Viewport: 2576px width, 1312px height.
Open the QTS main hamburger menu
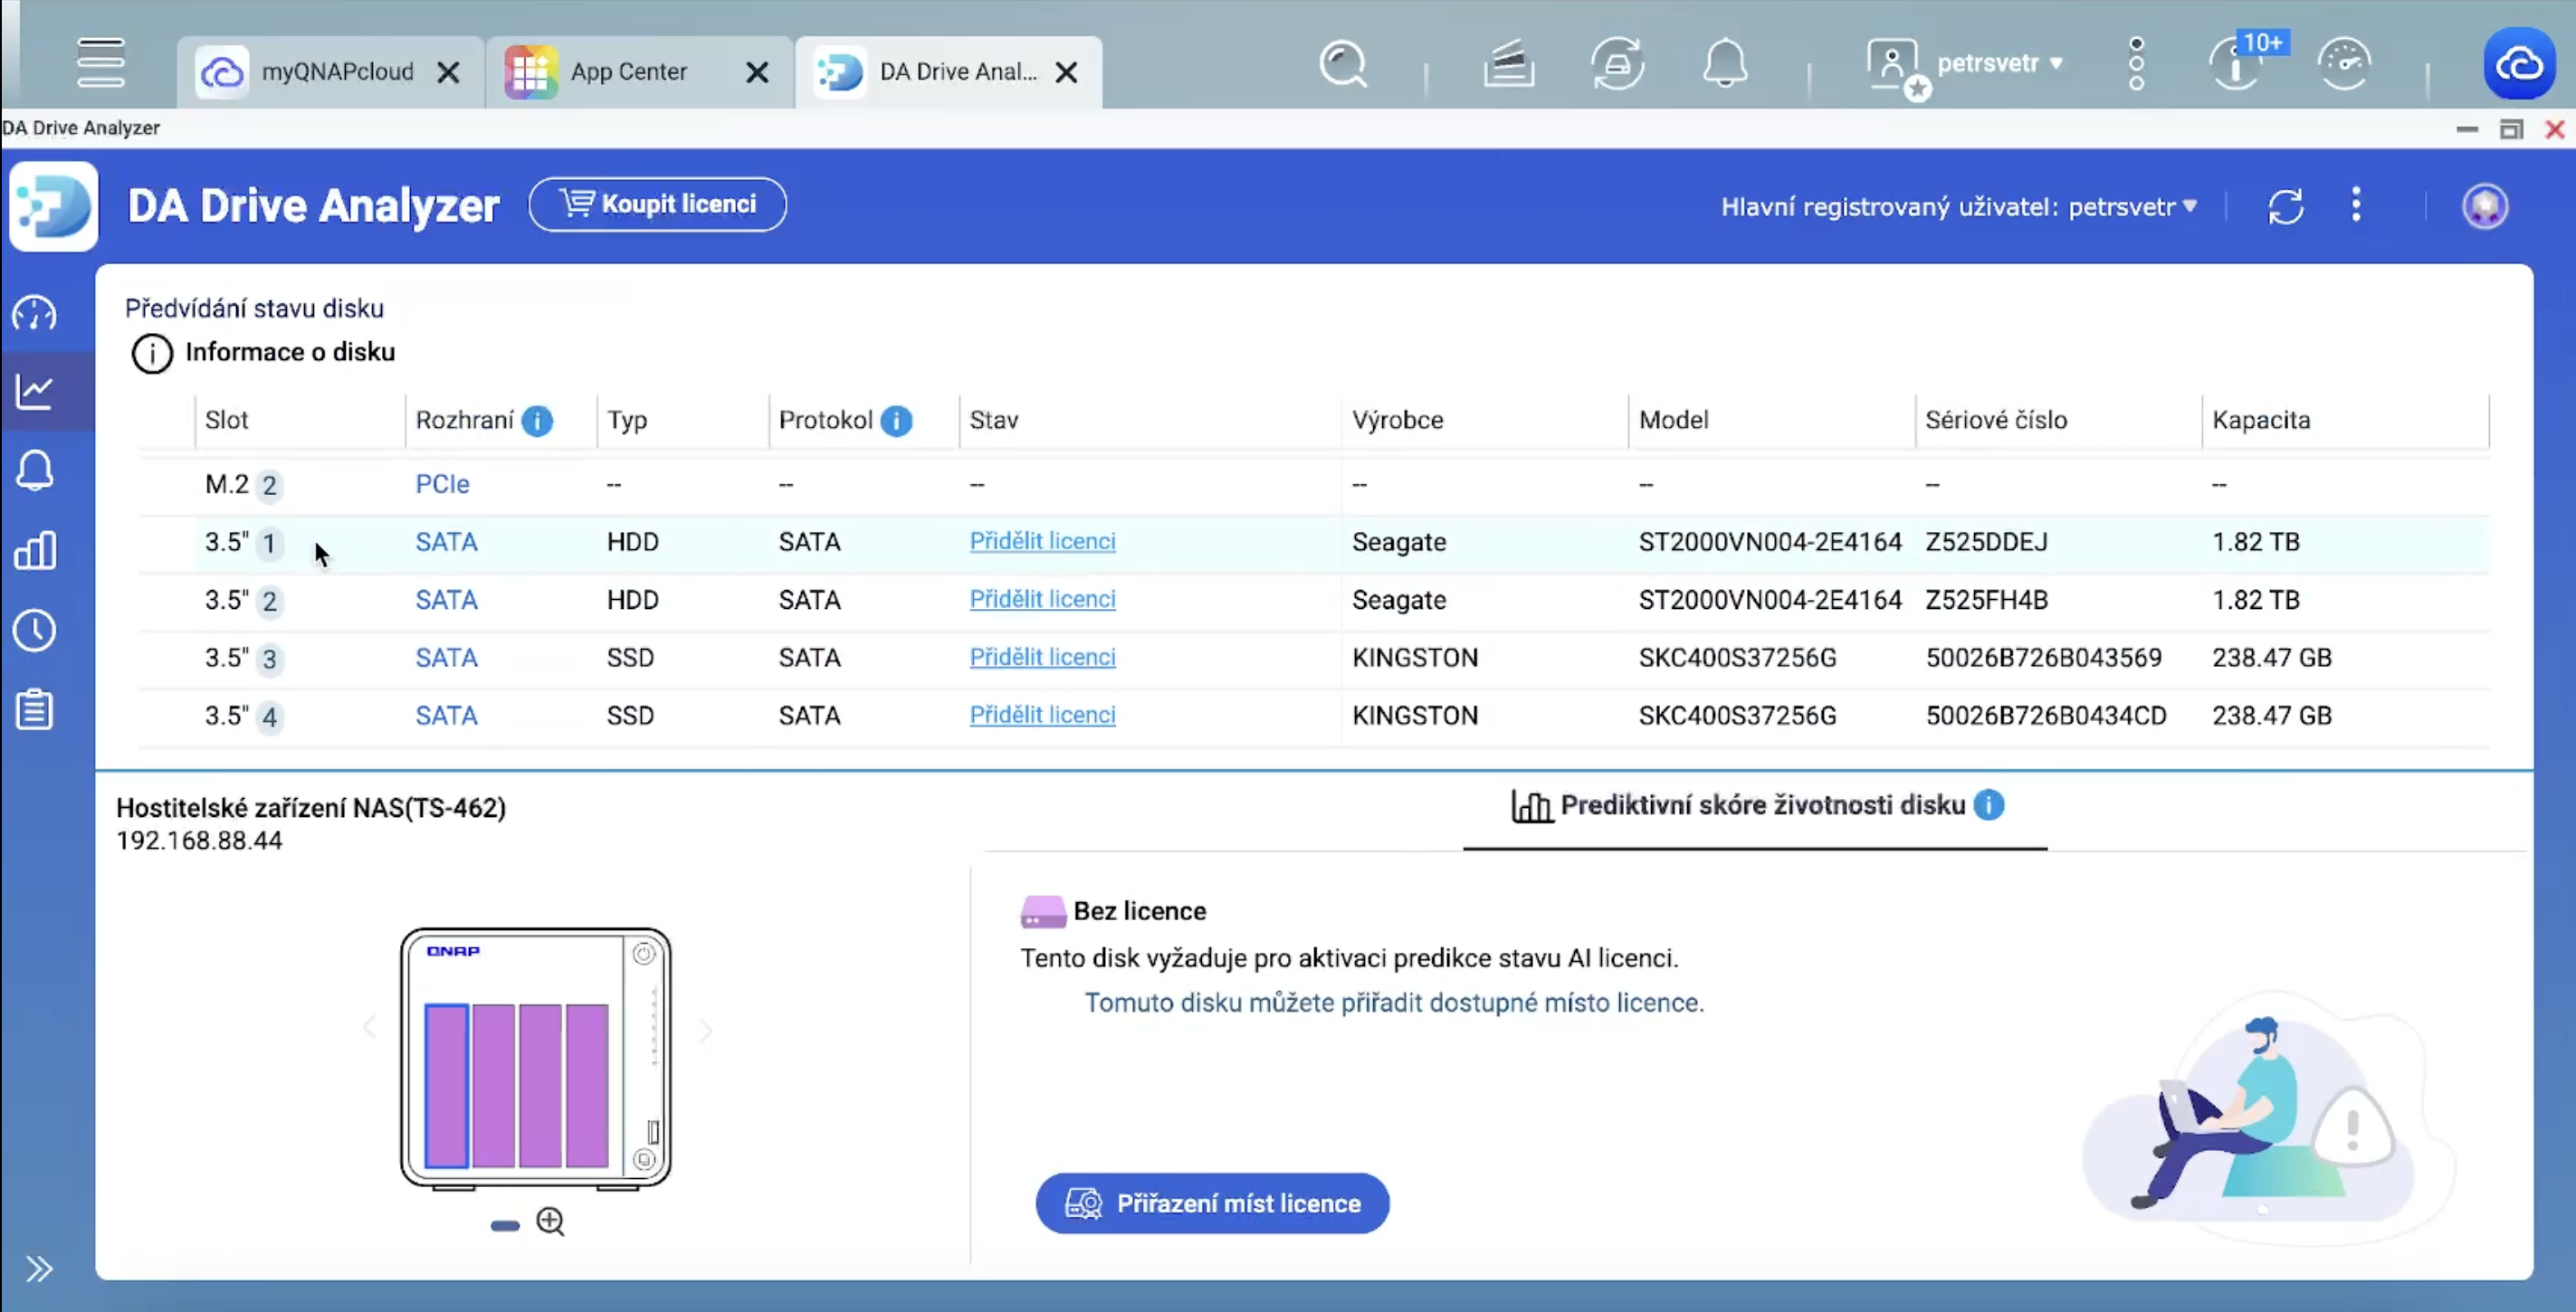(101, 63)
